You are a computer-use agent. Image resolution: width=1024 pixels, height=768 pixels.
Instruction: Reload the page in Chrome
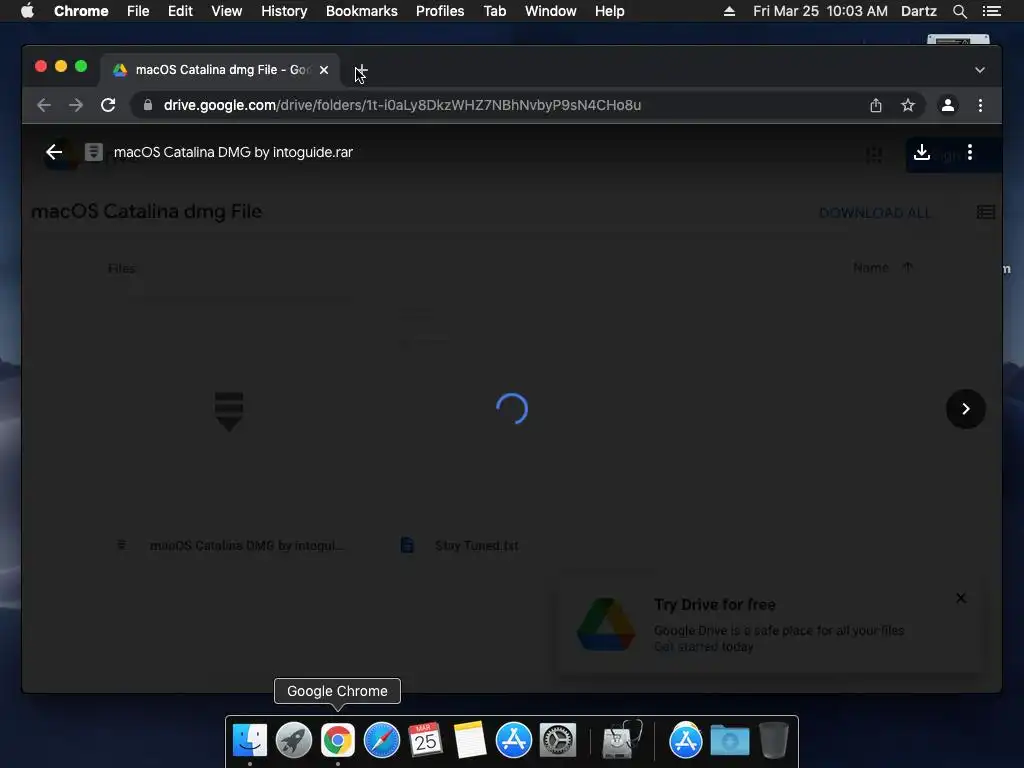[x=108, y=105]
